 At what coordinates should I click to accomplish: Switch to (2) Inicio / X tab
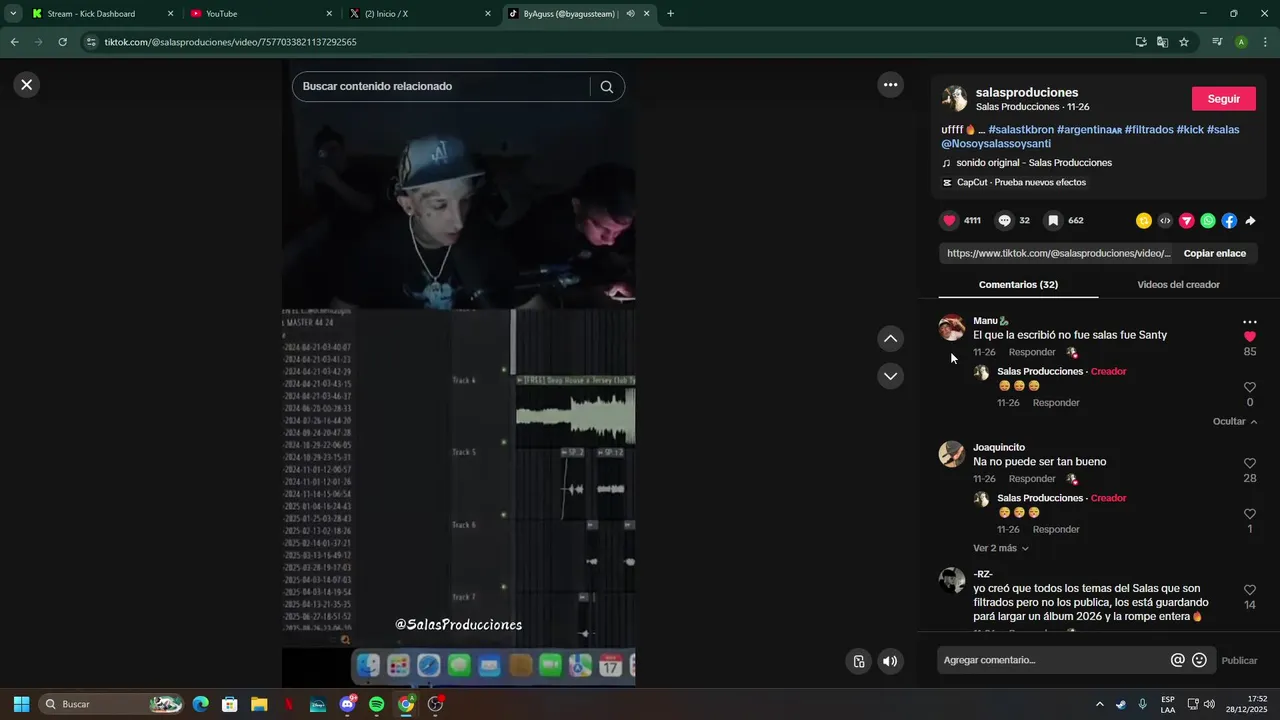(x=420, y=14)
